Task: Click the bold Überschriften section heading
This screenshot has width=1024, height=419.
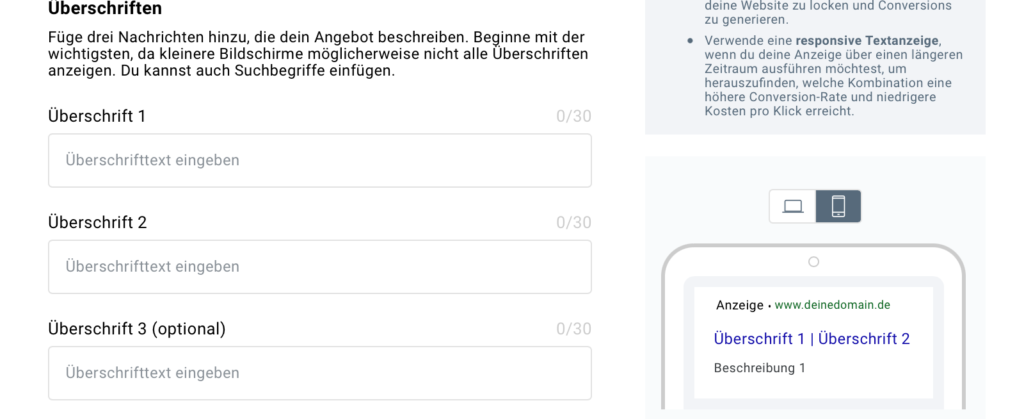Action: click(105, 8)
